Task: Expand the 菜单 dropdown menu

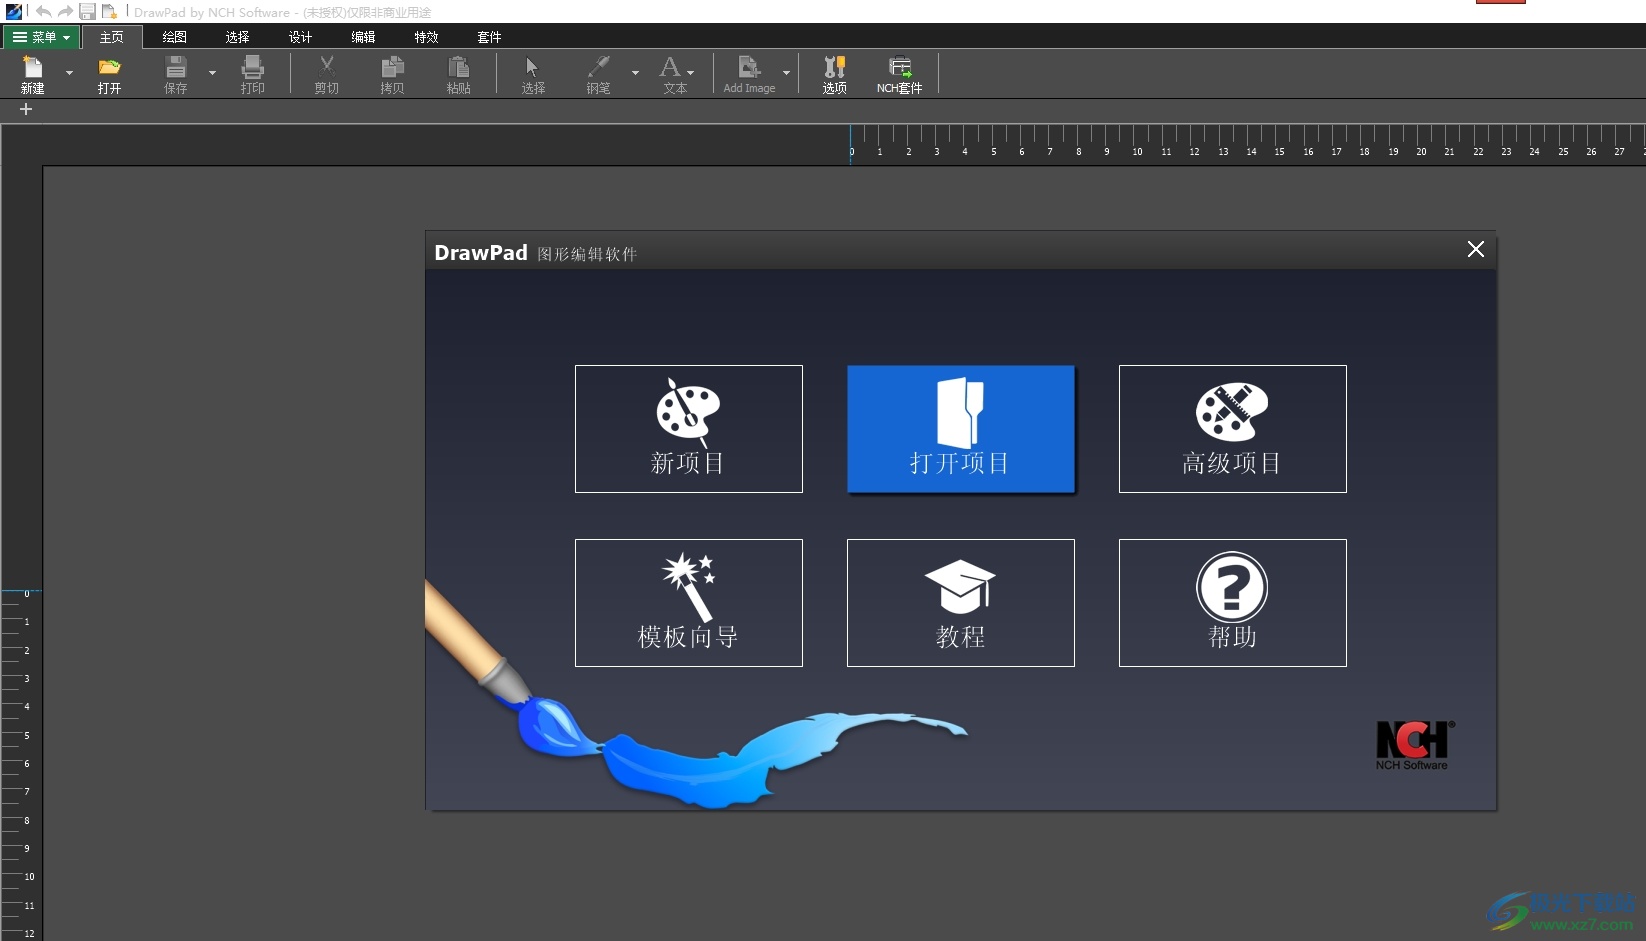Action: click(x=41, y=37)
